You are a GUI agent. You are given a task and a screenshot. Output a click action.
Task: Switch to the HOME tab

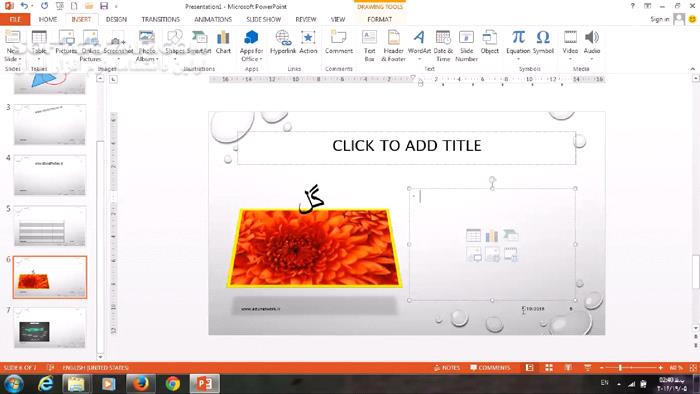[48, 19]
